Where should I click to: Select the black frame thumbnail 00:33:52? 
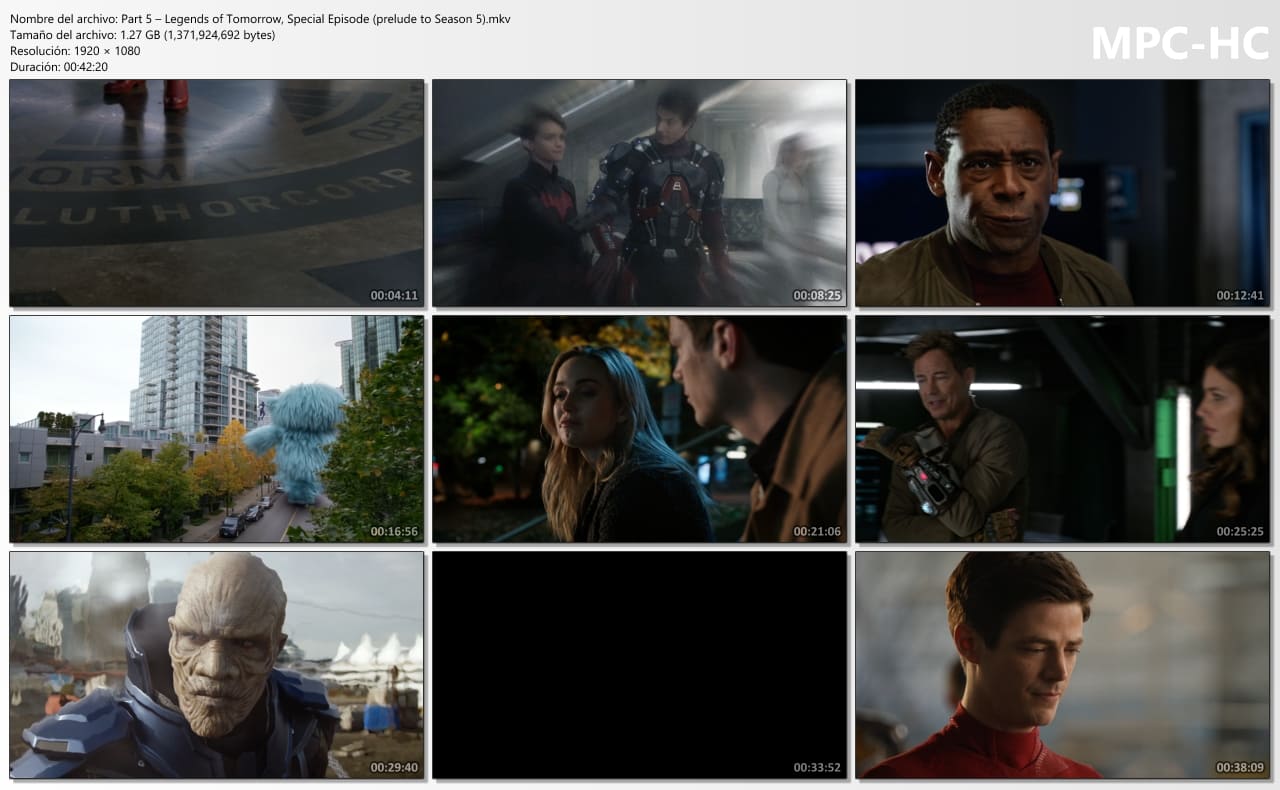point(639,665)
